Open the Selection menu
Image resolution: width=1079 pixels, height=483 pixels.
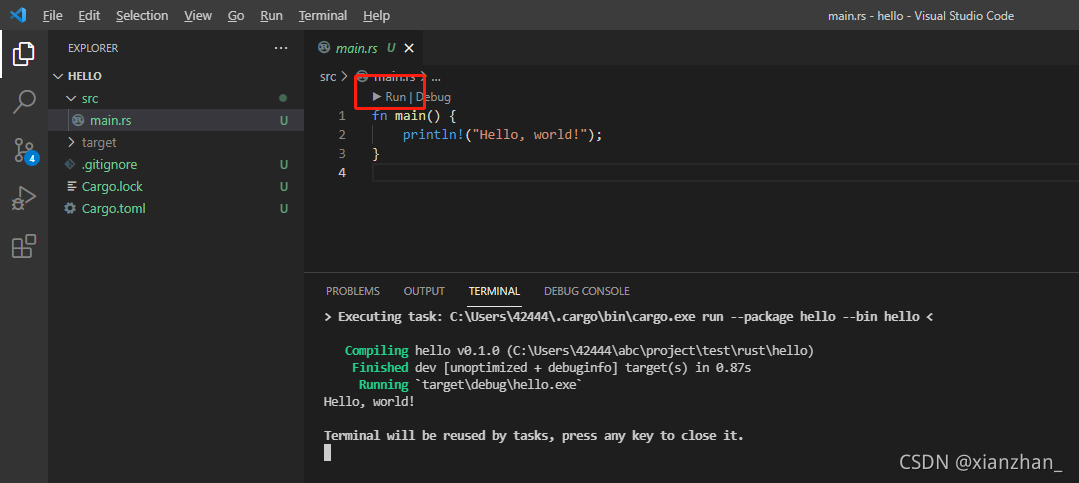tap(142, 15)
